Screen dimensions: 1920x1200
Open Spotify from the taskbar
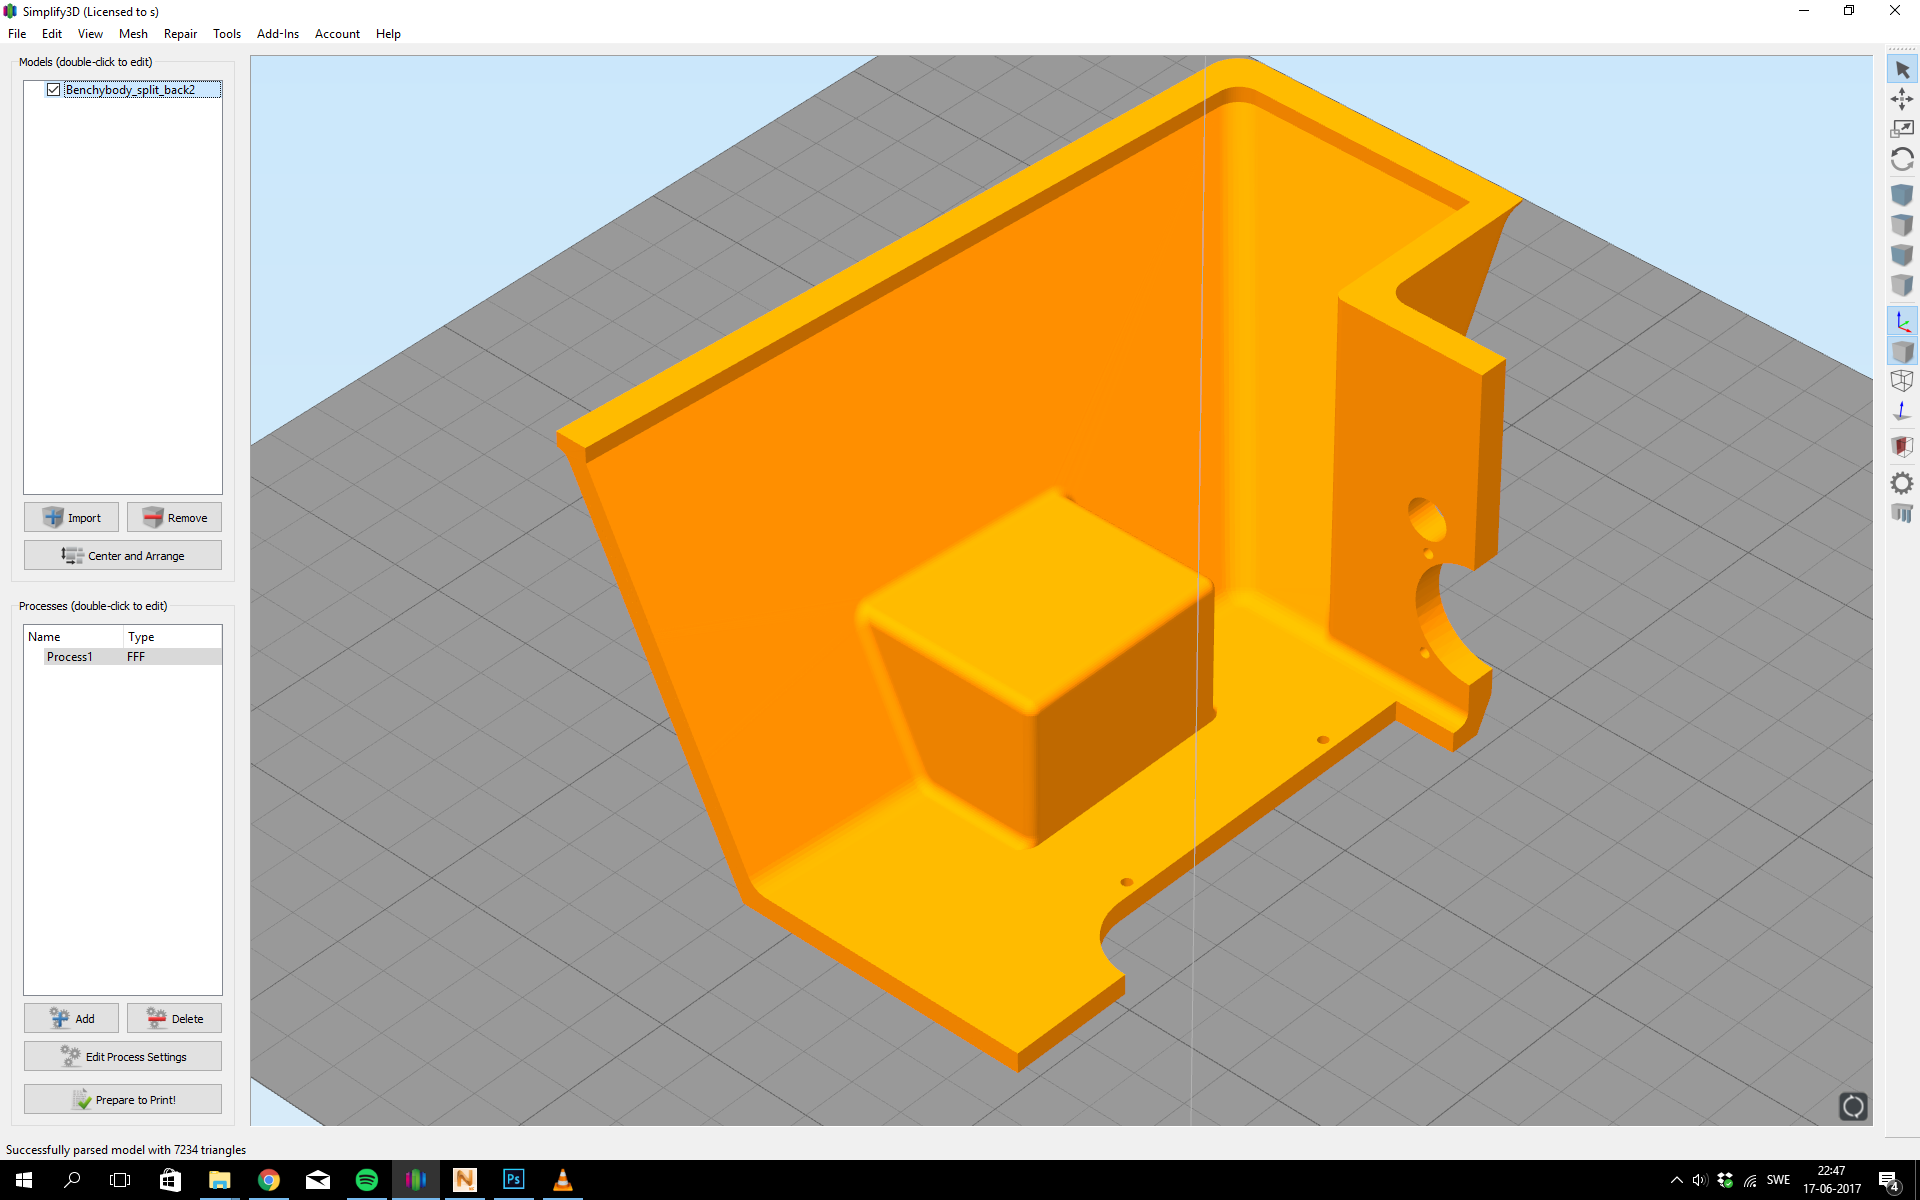pos(367,1180)
